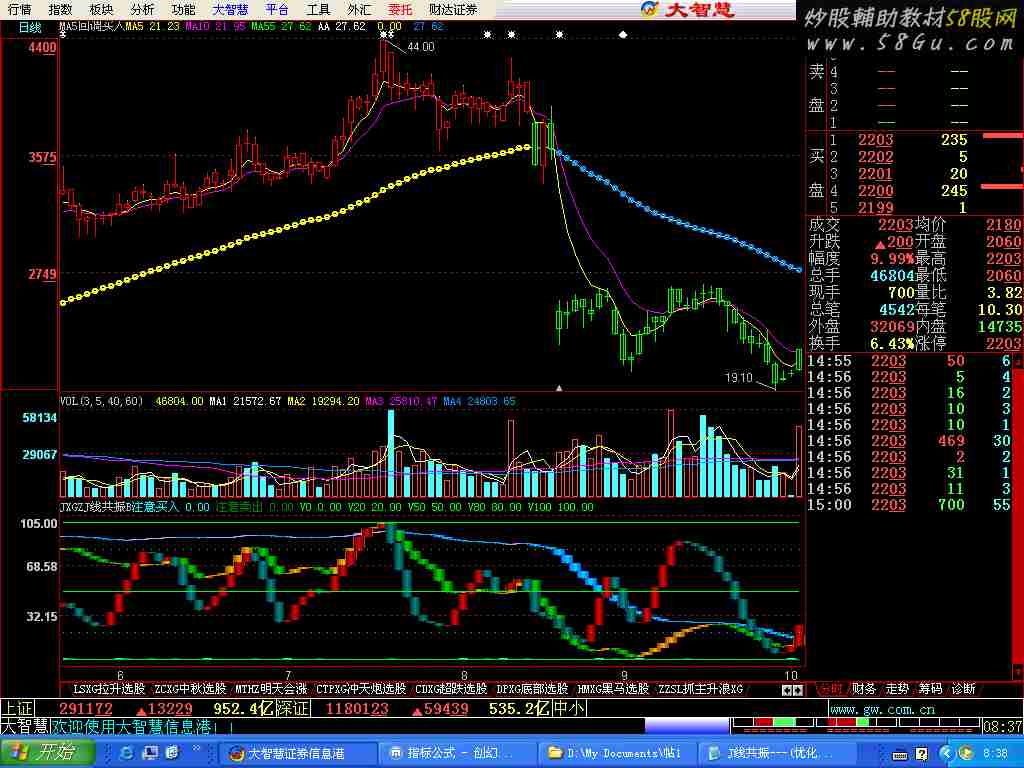1024x768 pixels.
Task: Click the indicator tabs scroll arrows
Action: tap(792, 690)
